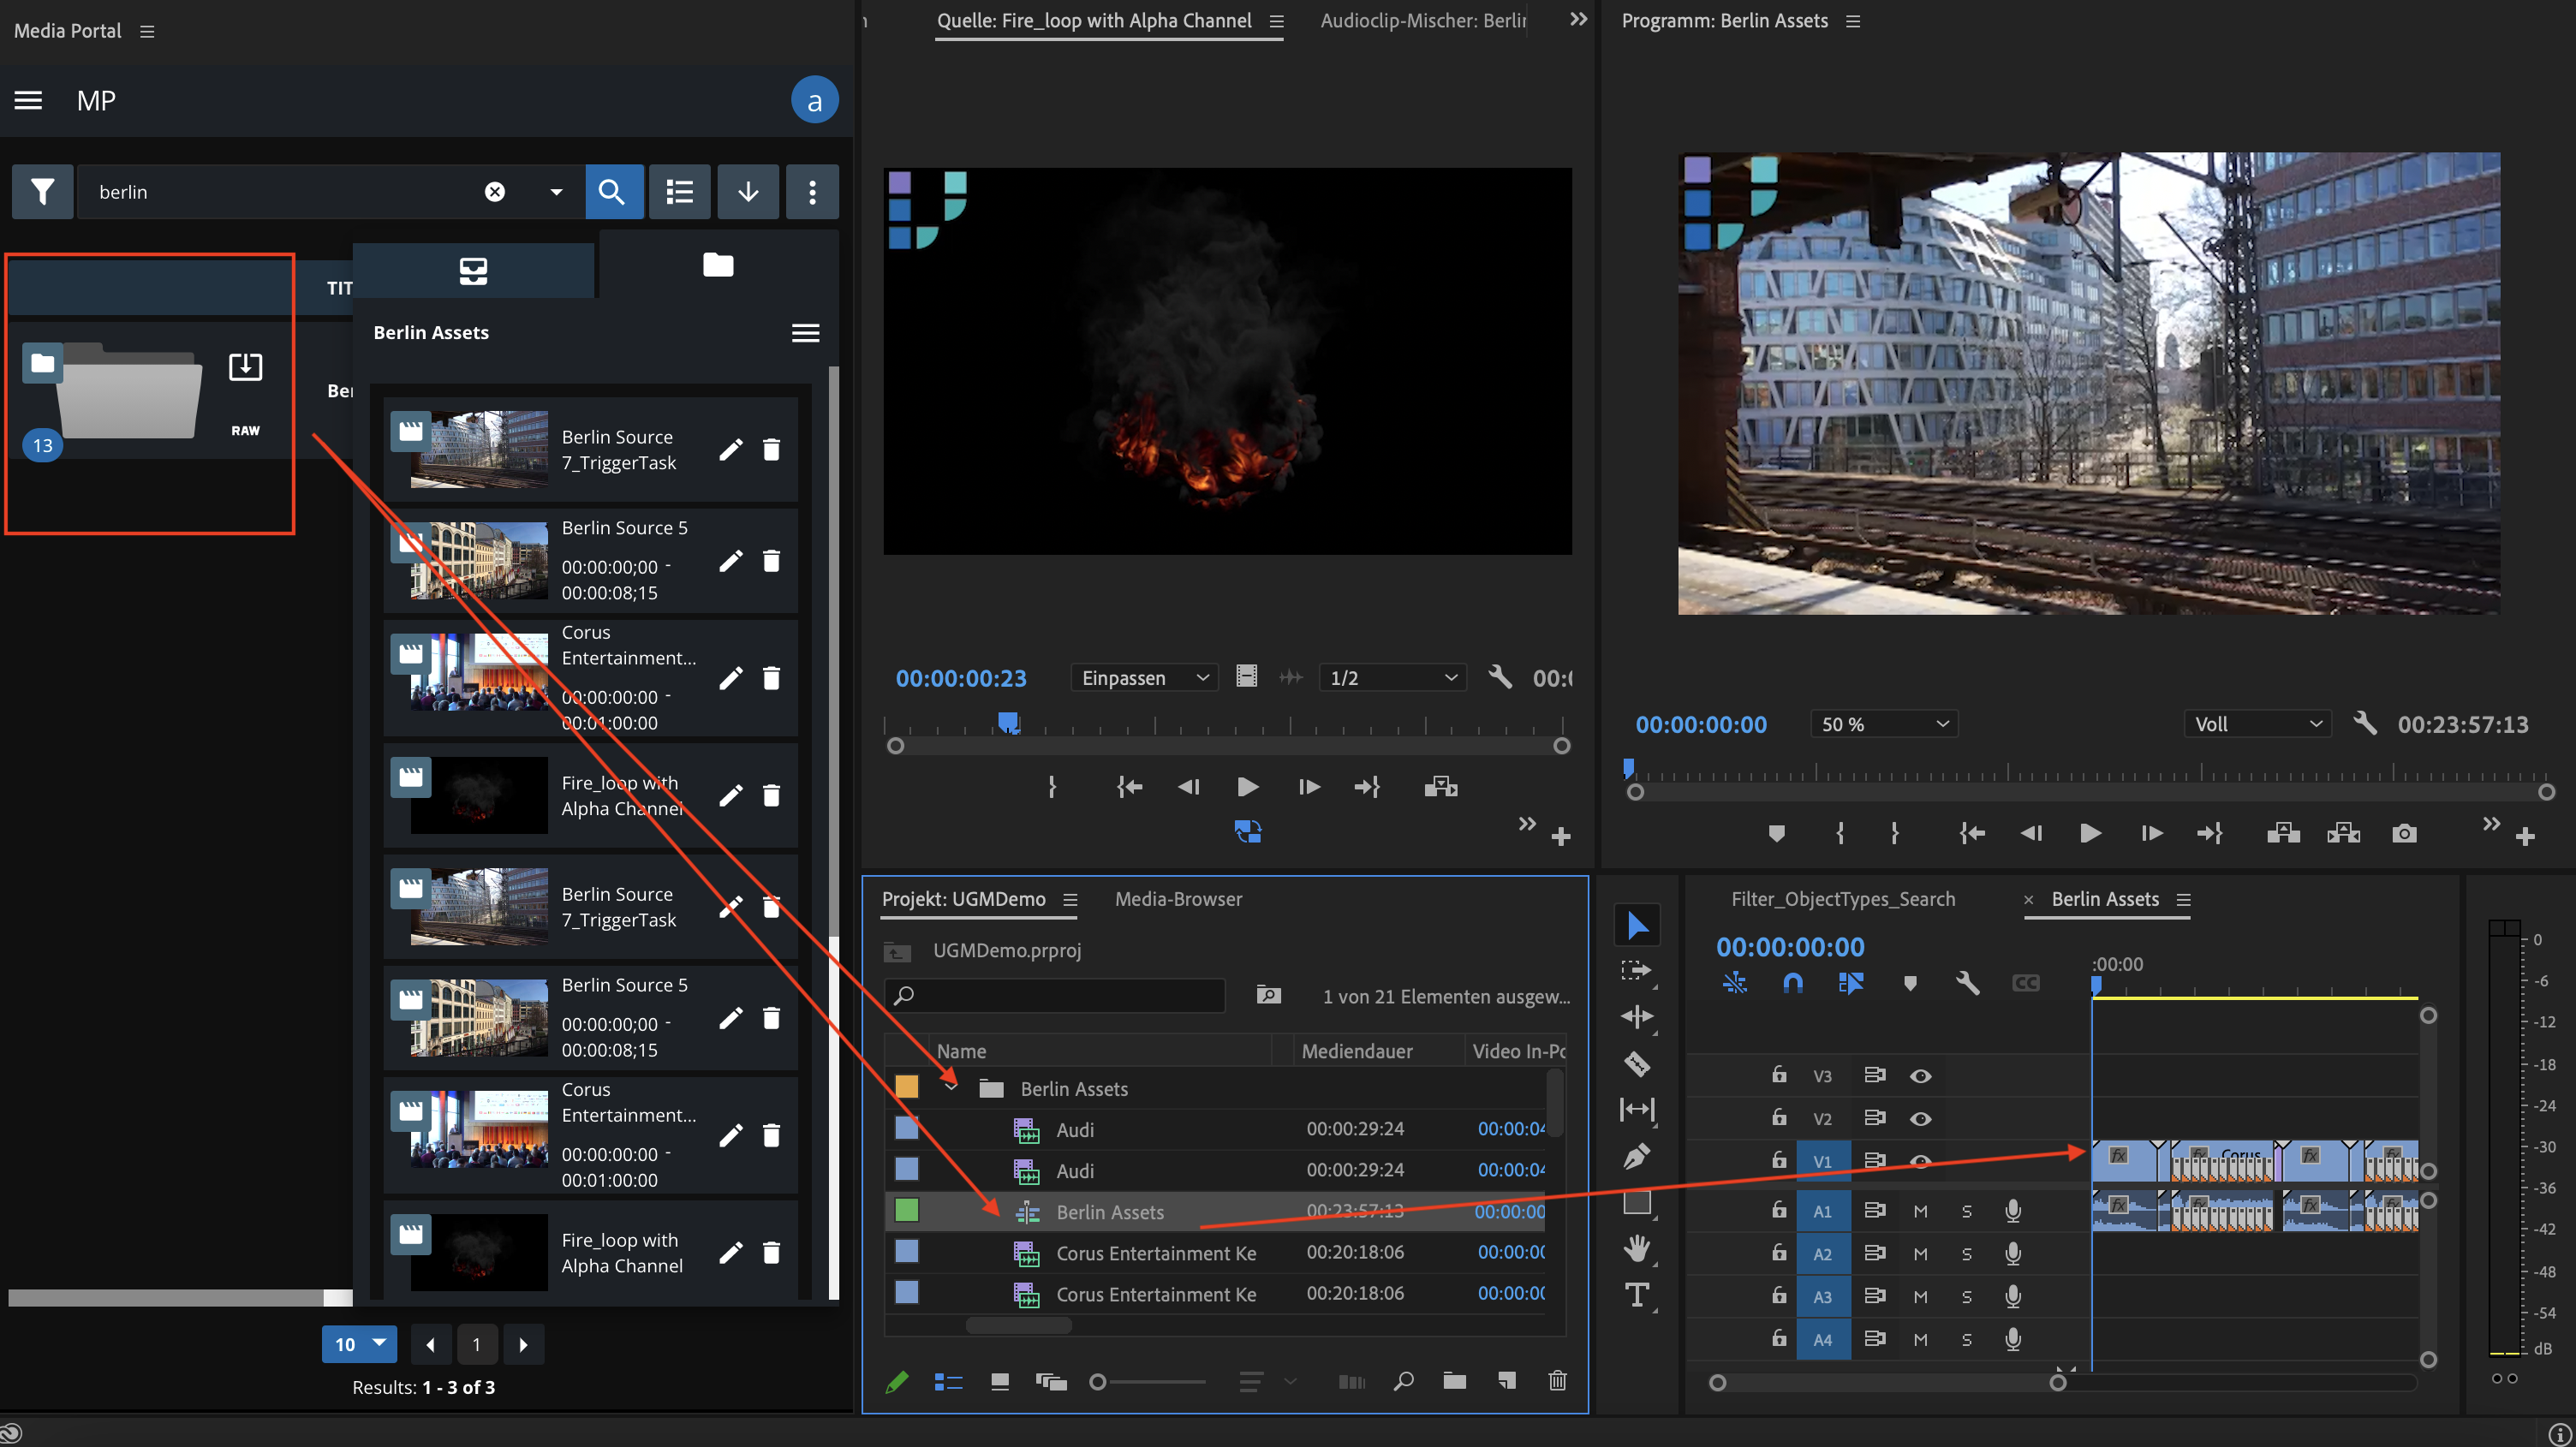Mute audio track A2
The height and width of the screenshot is (1447, 2576).
(1920, 1254)
